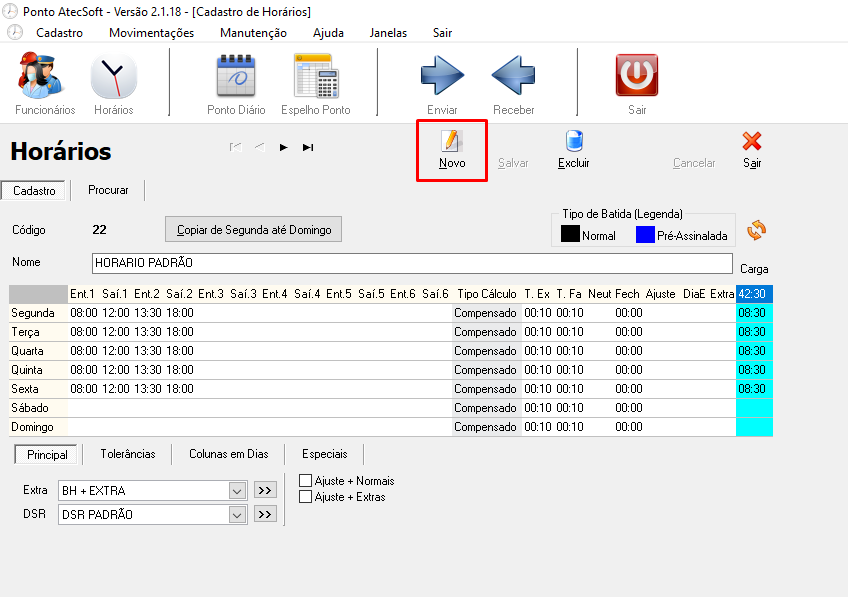Viewport: 848px width, 597px height.
Task: Click the orange refresh arrows icon
Action: [757, 230]
